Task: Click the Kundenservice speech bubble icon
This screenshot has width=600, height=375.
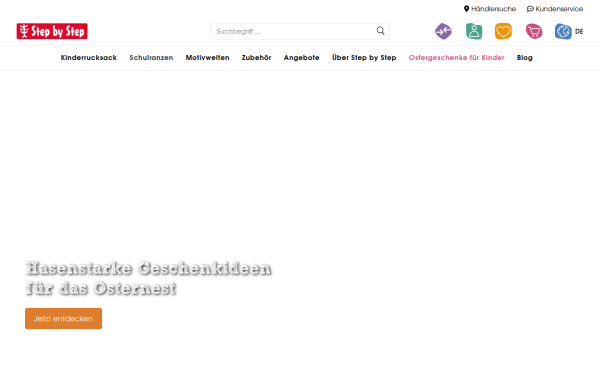Action: coord(530,9)
